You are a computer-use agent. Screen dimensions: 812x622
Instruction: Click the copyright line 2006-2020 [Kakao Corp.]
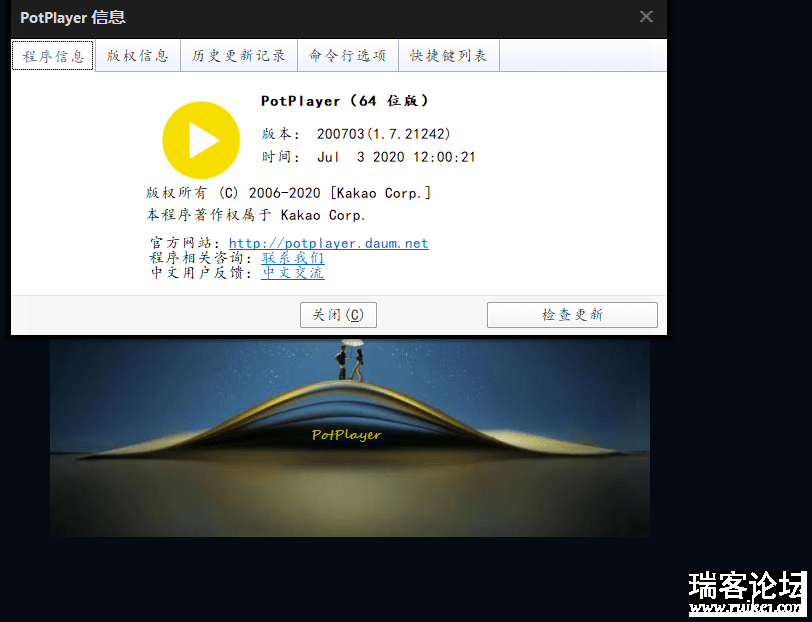(288, 193)
